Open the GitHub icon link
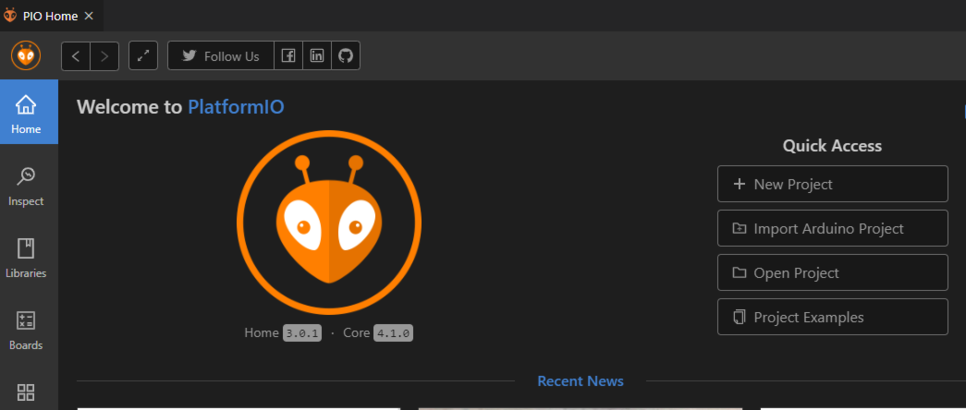 tap(346, 56)
